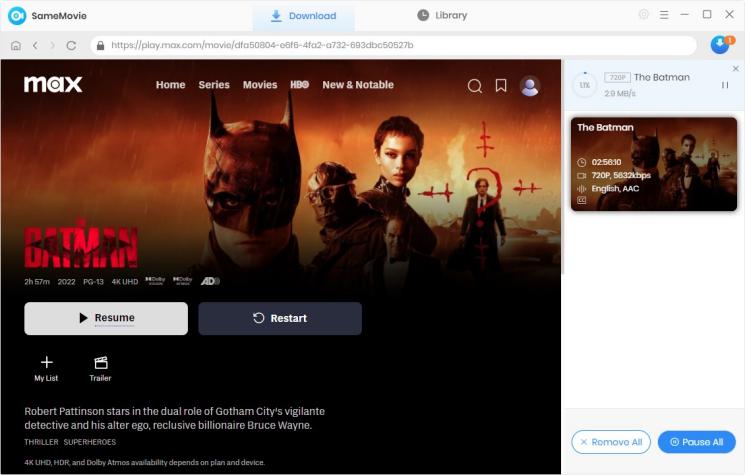Click the PG-13 rating label
This screenshot has width=745, height=475.
93,282
